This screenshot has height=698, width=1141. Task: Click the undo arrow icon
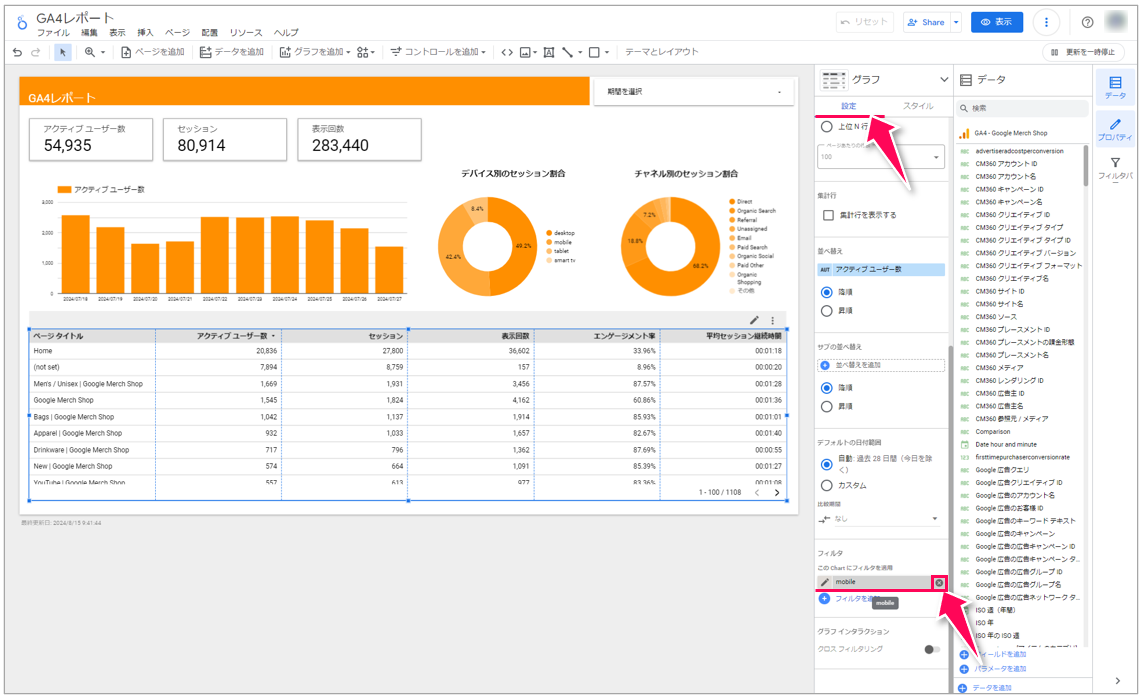point(17,52)
